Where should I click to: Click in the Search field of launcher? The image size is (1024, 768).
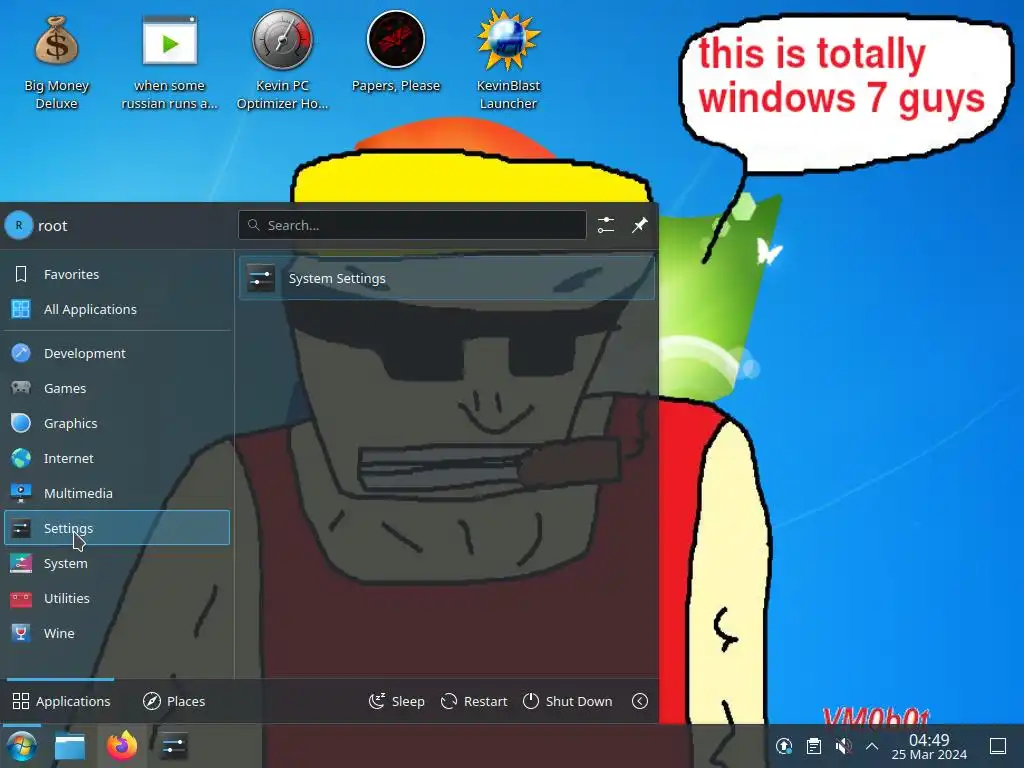point(412,225)
